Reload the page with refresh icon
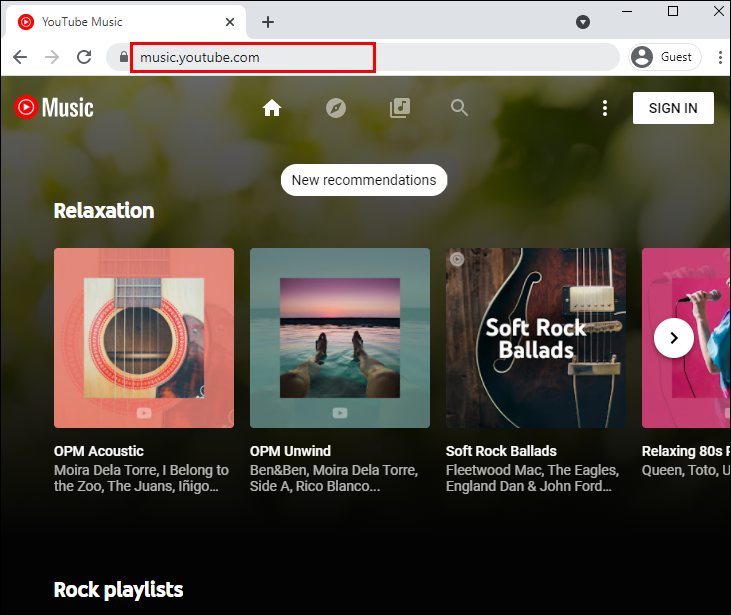 [84, 57]
